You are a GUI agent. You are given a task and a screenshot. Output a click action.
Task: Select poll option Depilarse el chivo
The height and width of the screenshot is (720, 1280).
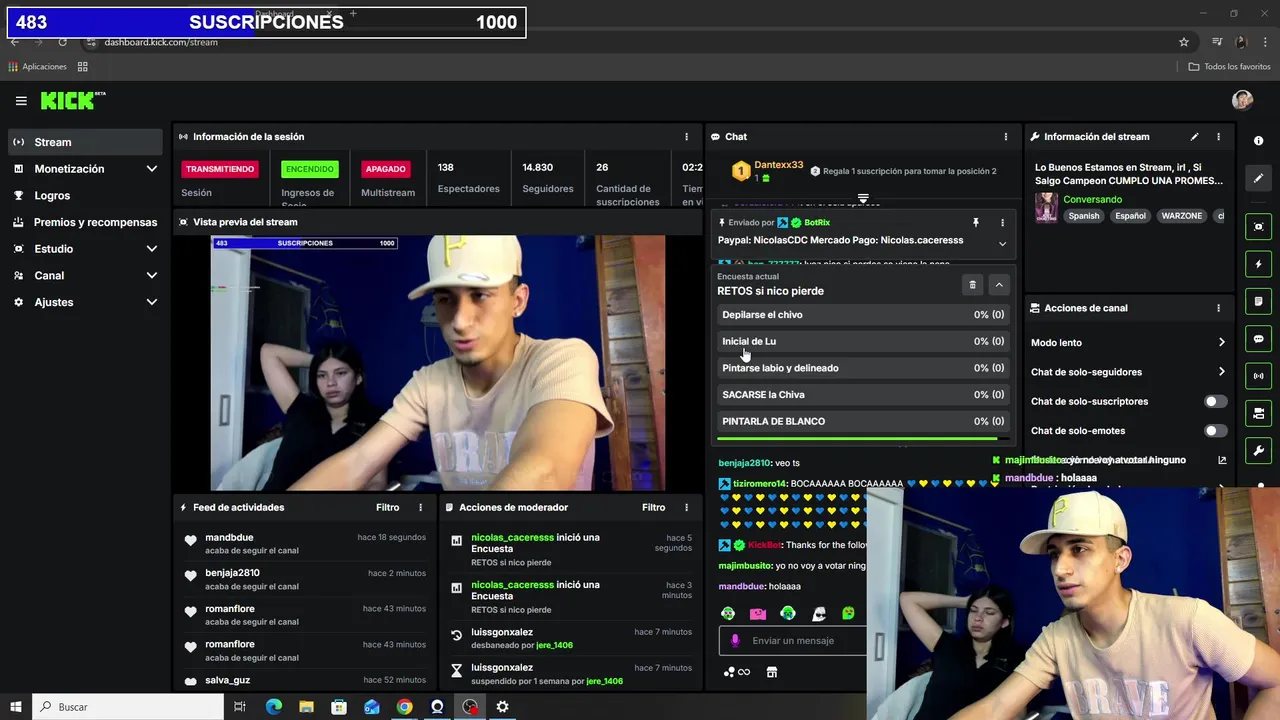click(863, 315)
